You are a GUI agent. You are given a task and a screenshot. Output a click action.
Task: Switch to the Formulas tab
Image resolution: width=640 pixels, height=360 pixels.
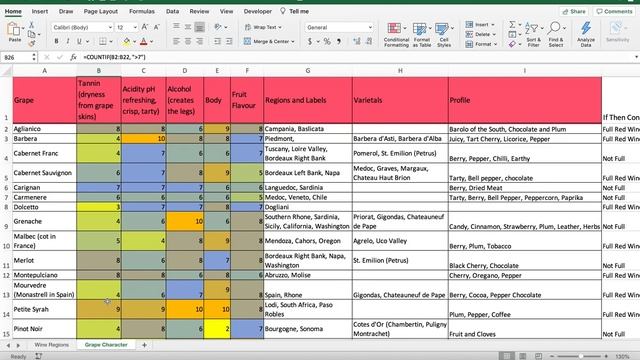(142, 11)
